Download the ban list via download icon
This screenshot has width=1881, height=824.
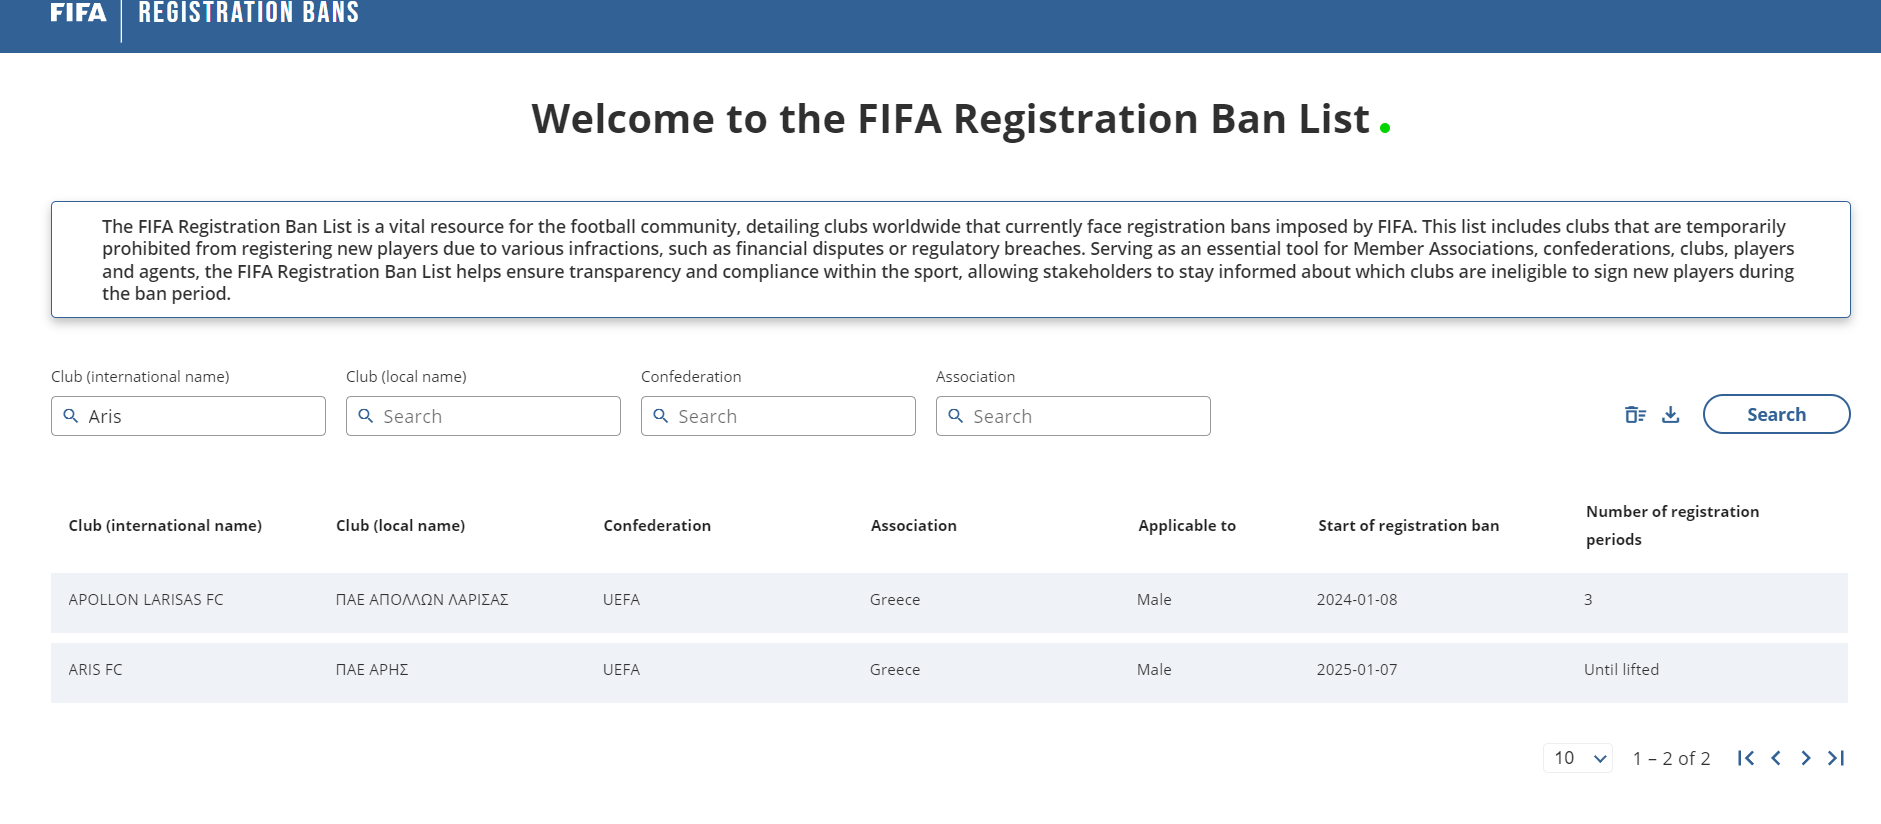(1670, 415)
